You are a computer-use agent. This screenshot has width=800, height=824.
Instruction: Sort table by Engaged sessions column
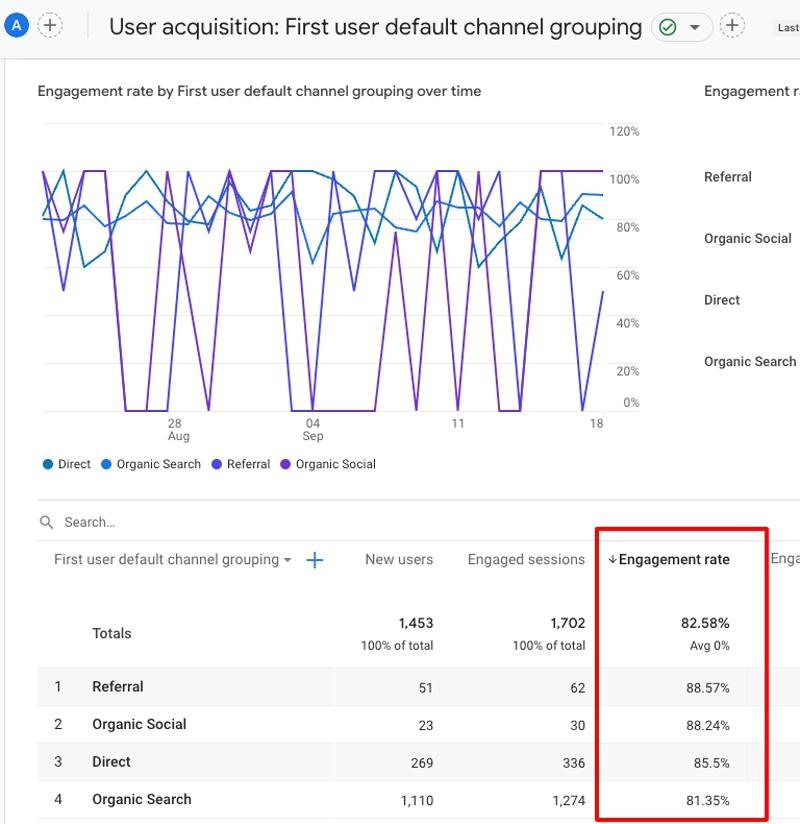[x=525, y=559]
